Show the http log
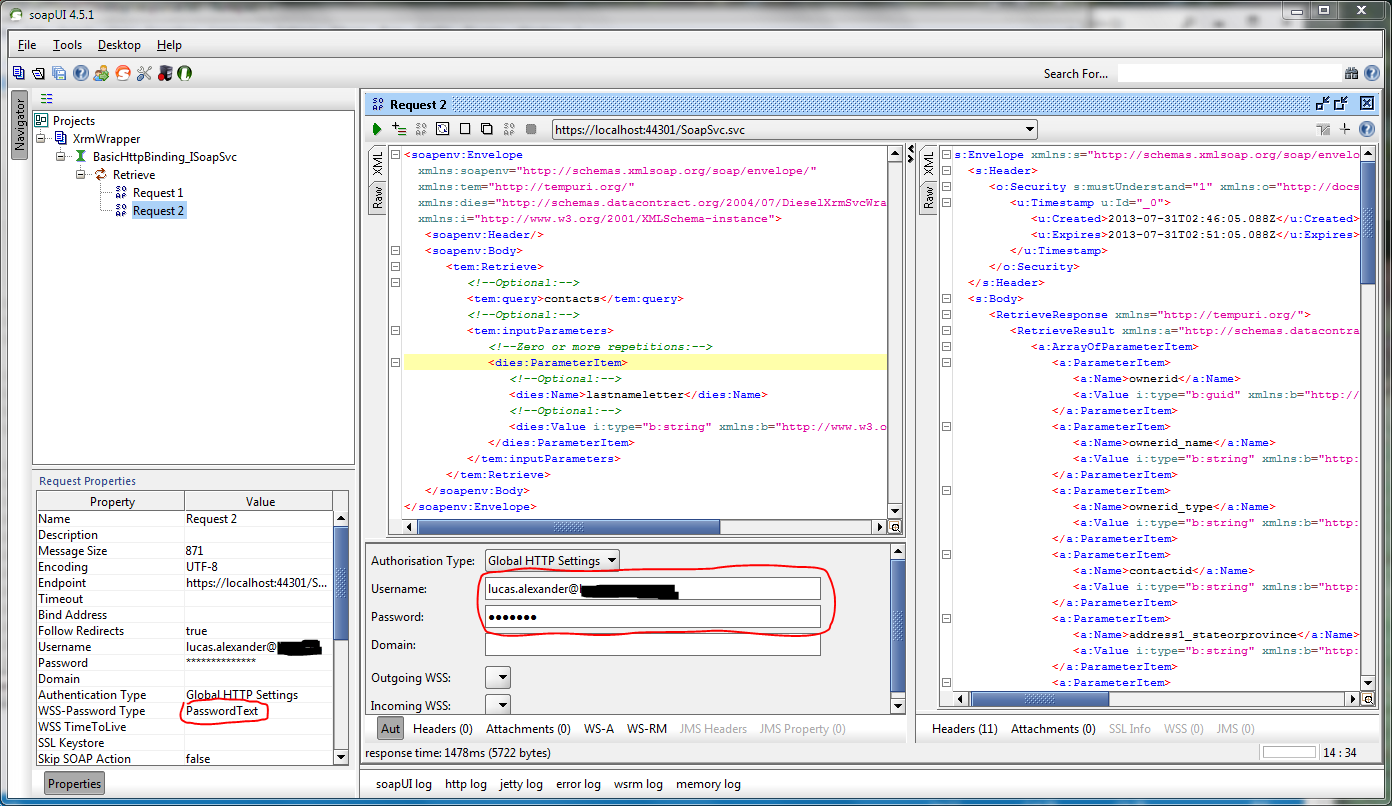1392x806 pixels. pyautogui.click(x=466, y=784)
